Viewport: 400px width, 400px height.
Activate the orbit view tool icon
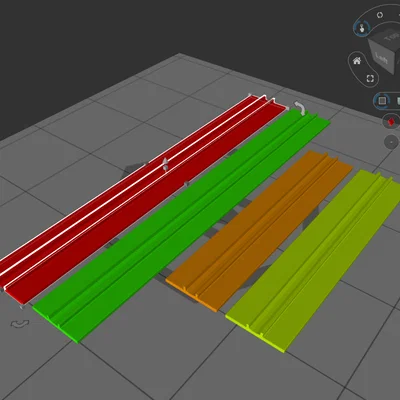pyautogui.click(x=380, y=15)
